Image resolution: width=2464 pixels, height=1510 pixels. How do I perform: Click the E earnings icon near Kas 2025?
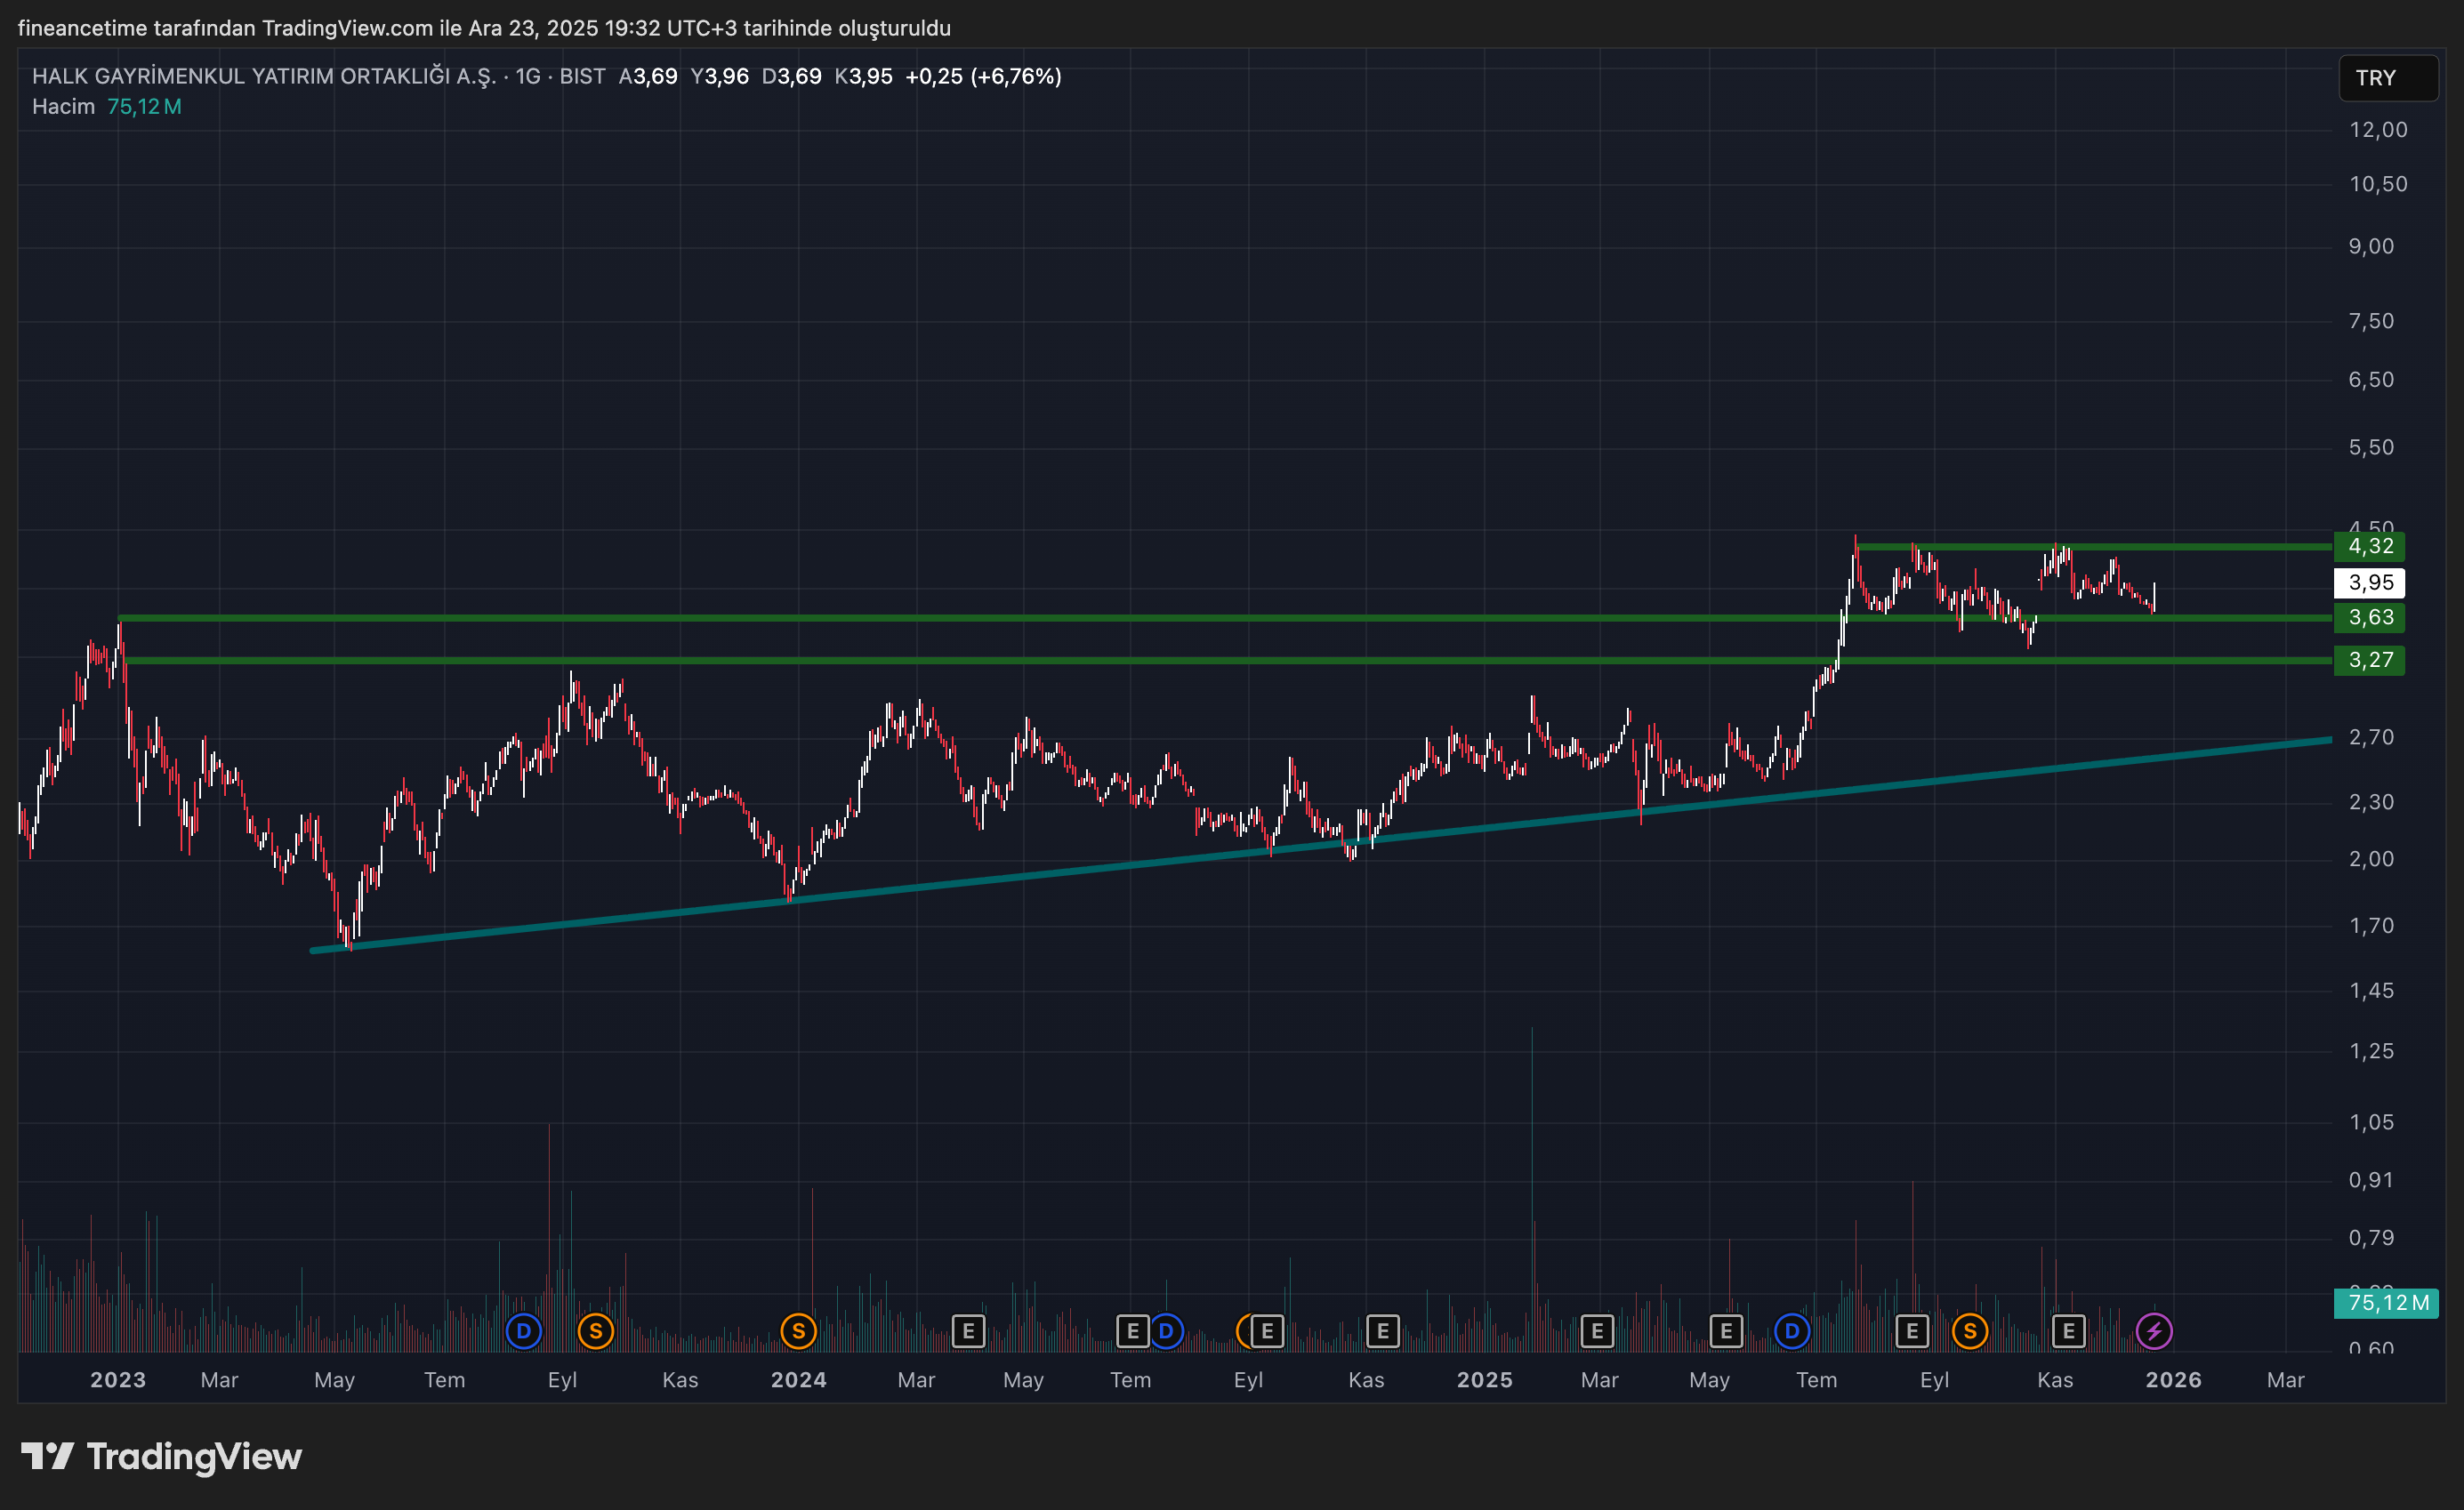pyautogui.click(x=2068, y=1331)
